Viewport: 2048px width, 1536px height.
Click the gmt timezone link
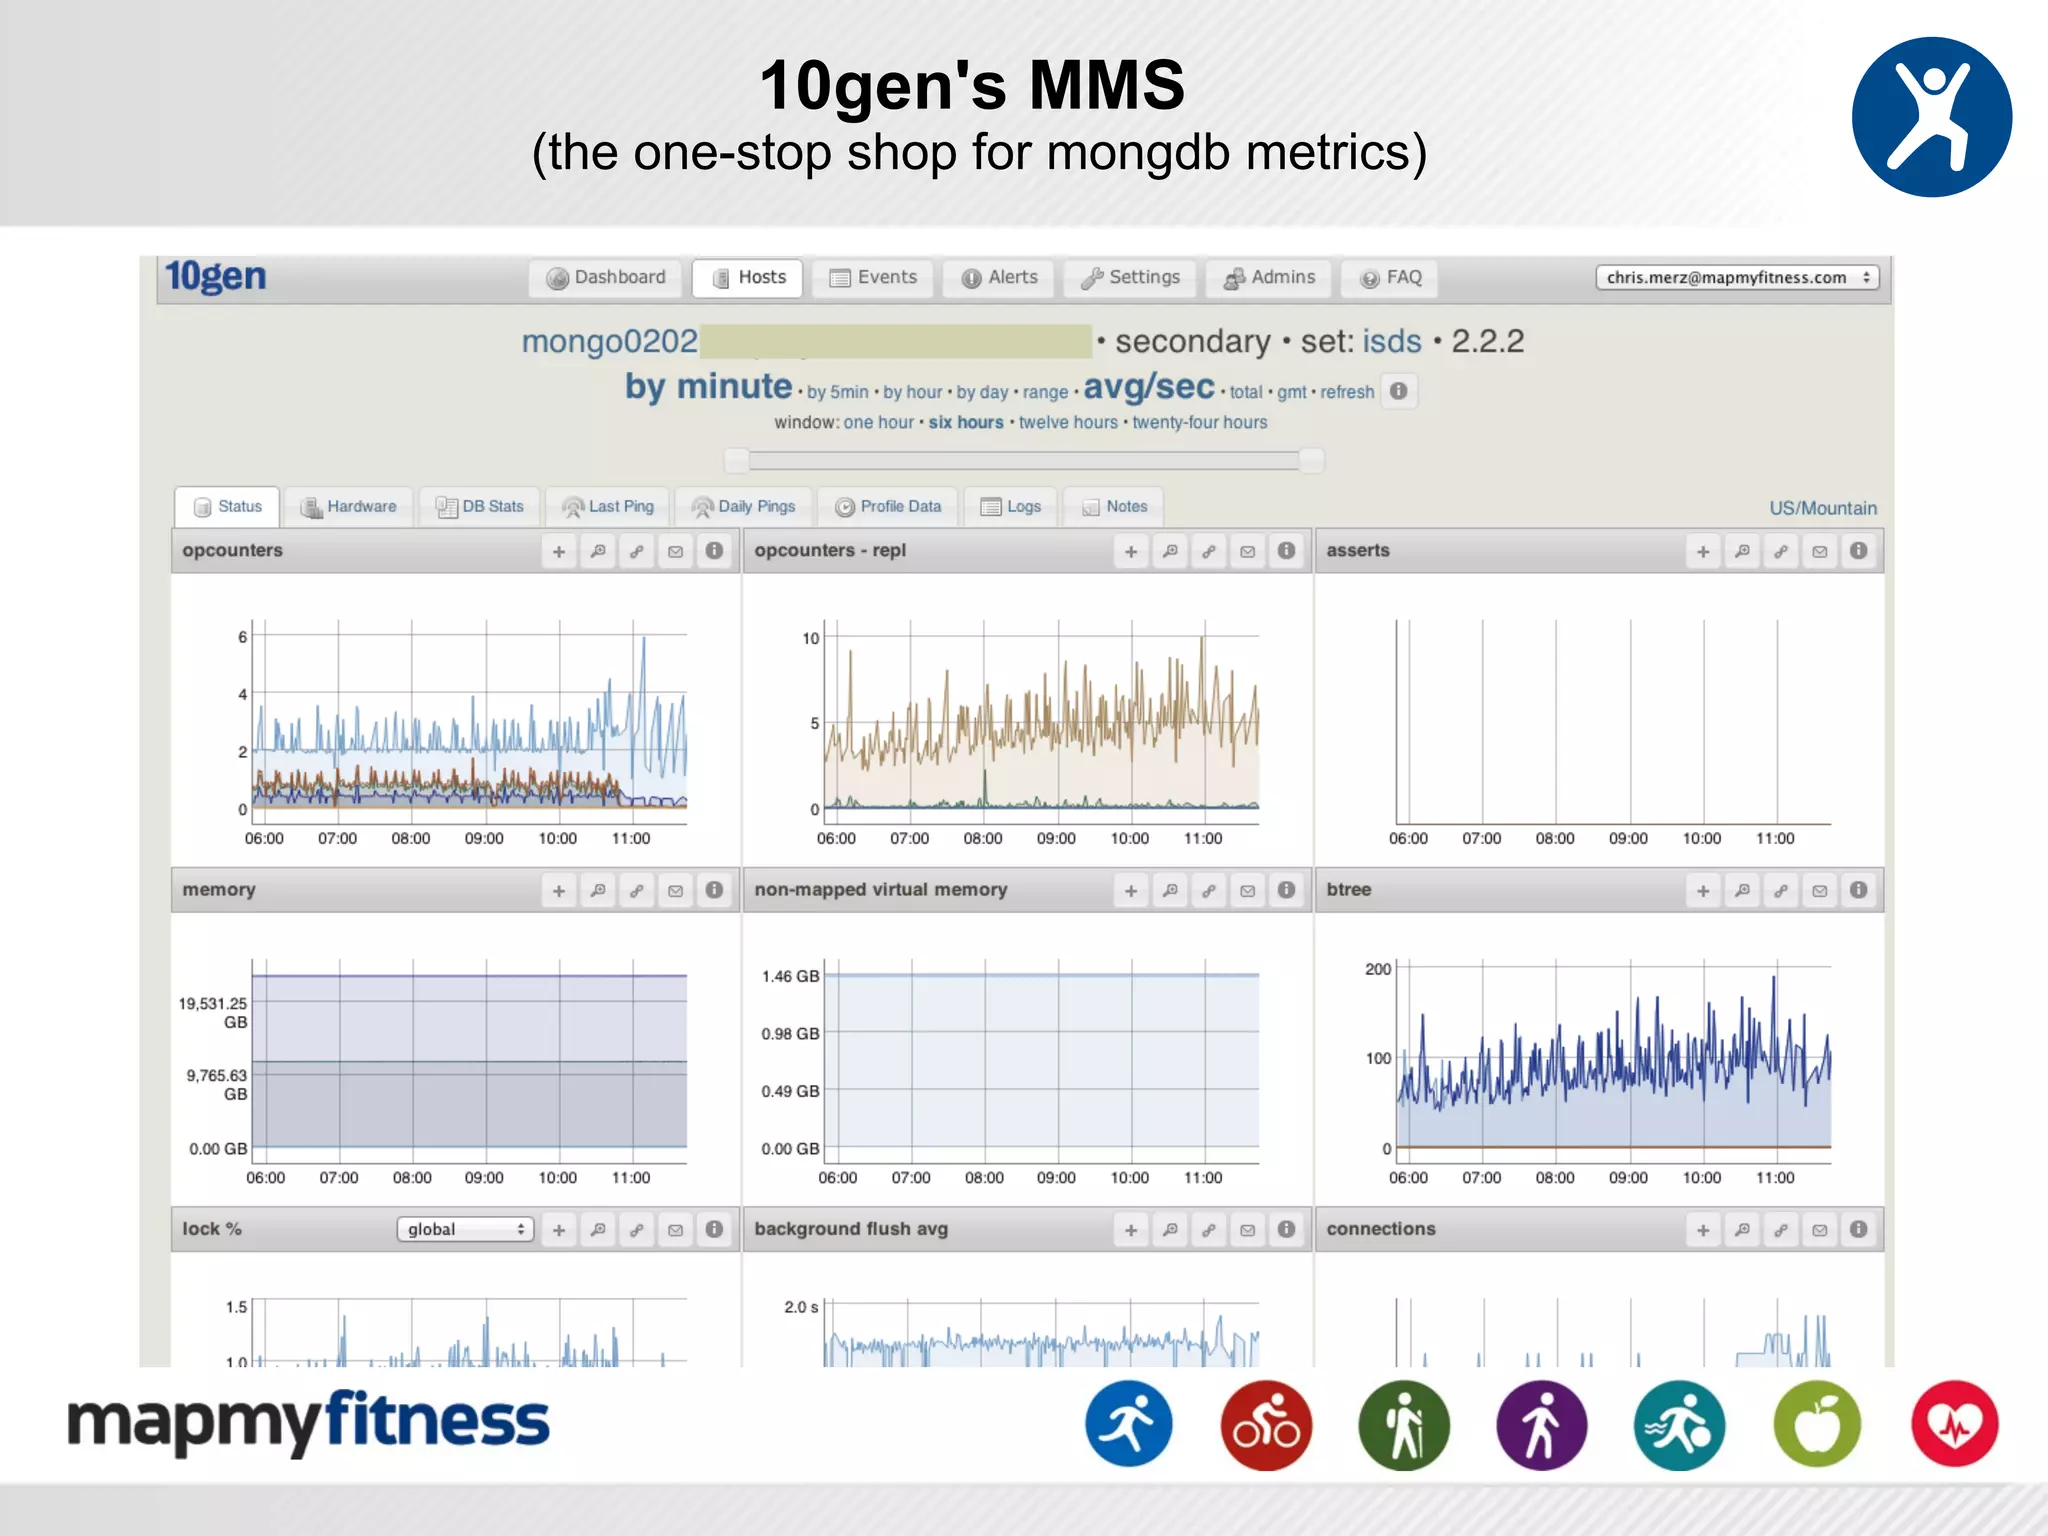[1292, 393]
